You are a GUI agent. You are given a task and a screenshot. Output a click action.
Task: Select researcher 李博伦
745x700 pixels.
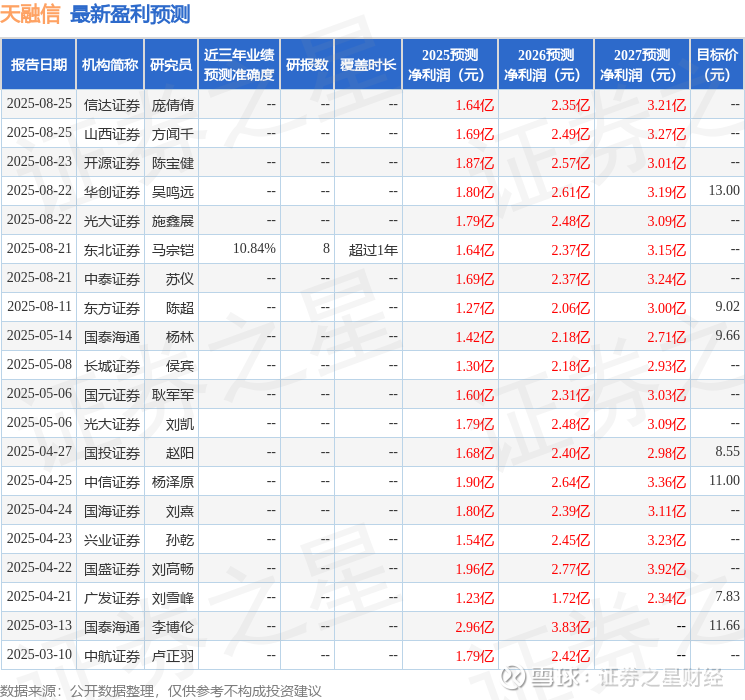[x=172, y=627]
